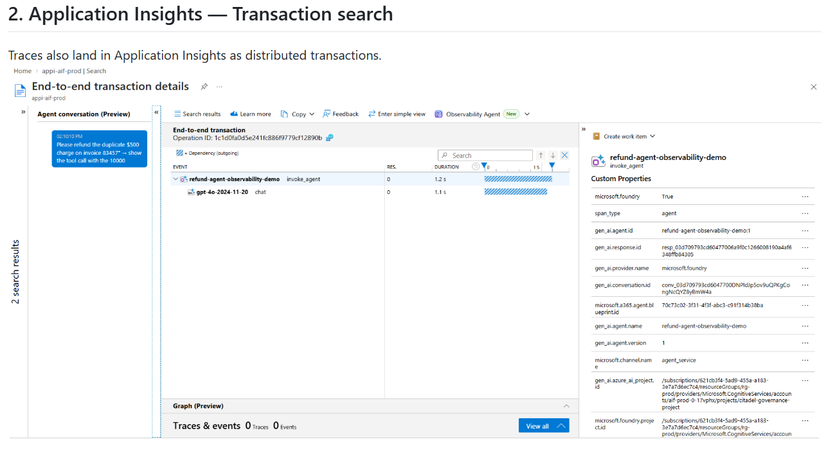Image resolution: width=826 pixels, height=451 pixels.
Task: Collapse the right properties panel chevrons
Action: pyautogui.click(x=584, y=129)
